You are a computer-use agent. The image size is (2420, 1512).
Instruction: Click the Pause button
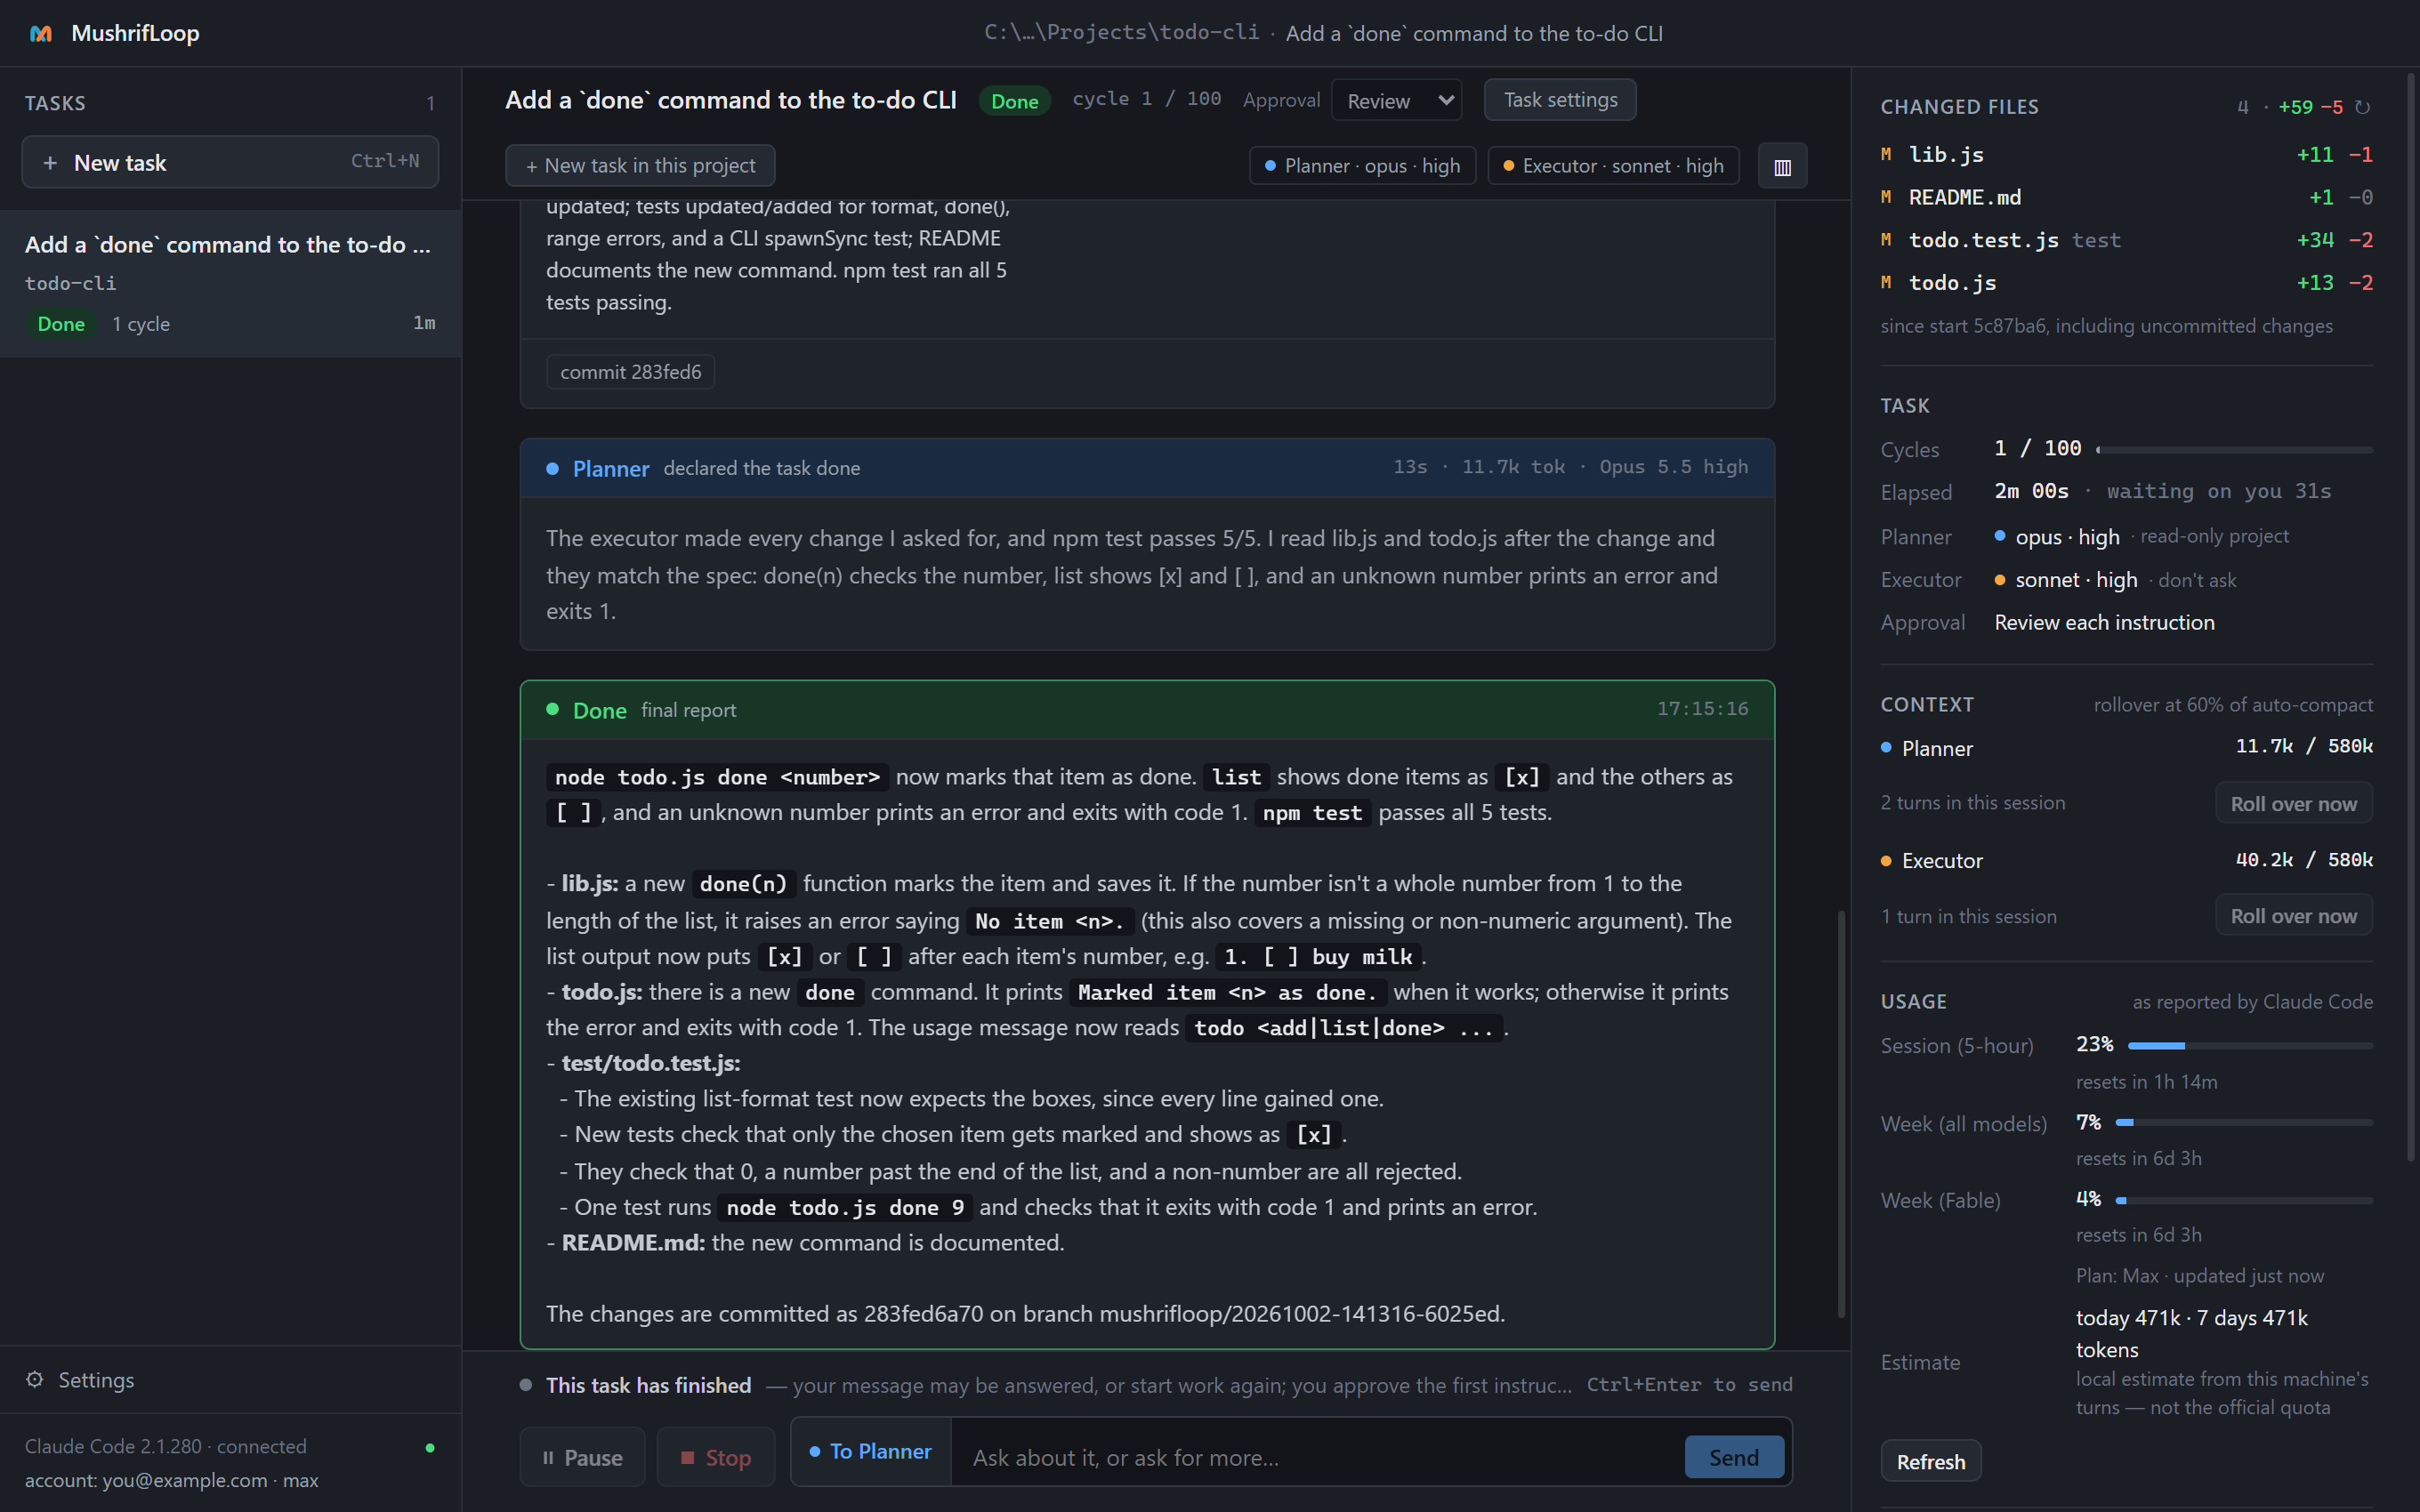click(582, 1457)
